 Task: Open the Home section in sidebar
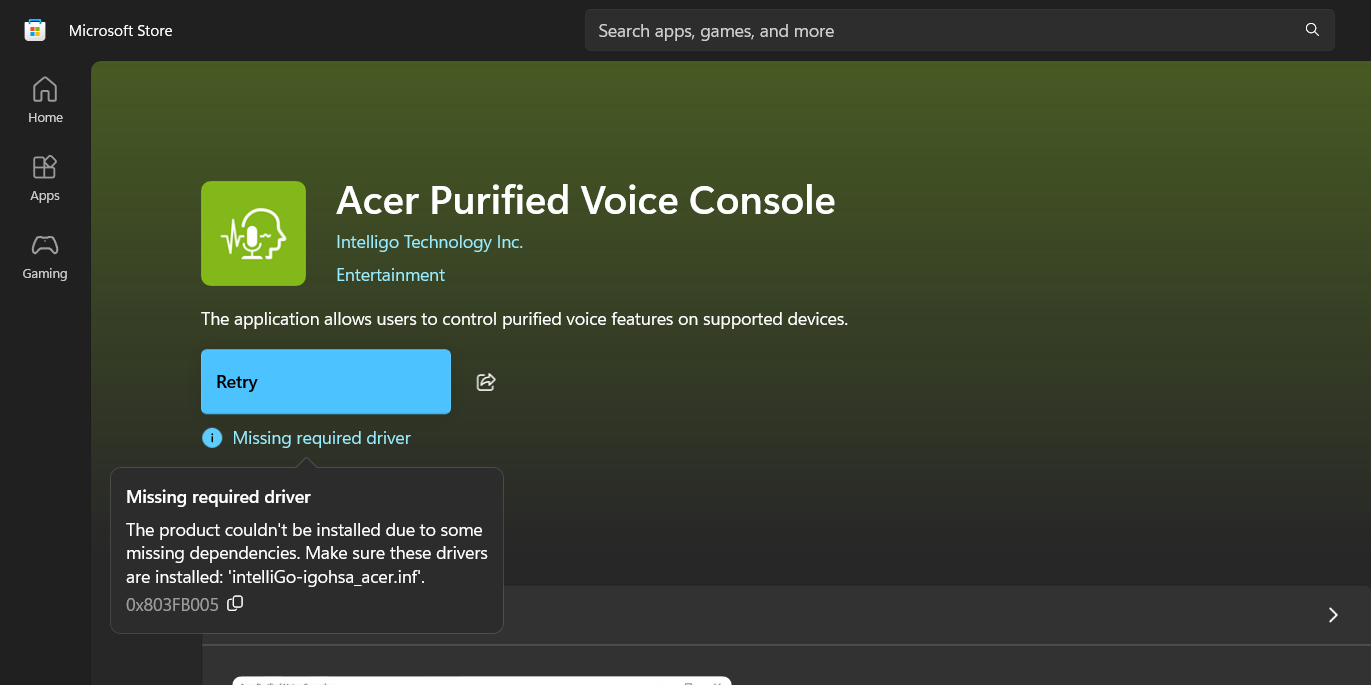[45, 100]
